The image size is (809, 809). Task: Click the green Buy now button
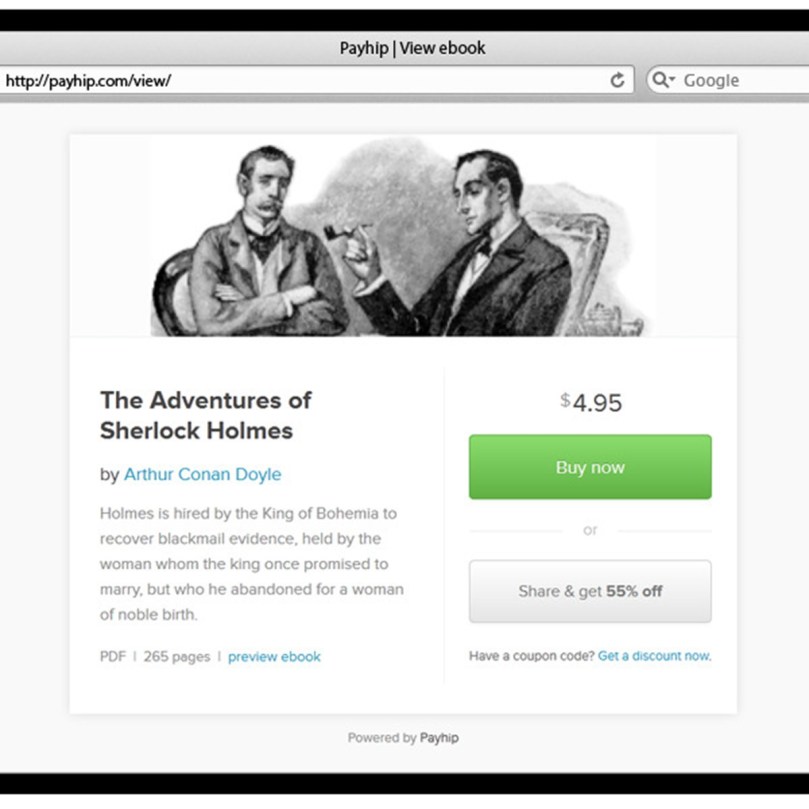(590, 467)
